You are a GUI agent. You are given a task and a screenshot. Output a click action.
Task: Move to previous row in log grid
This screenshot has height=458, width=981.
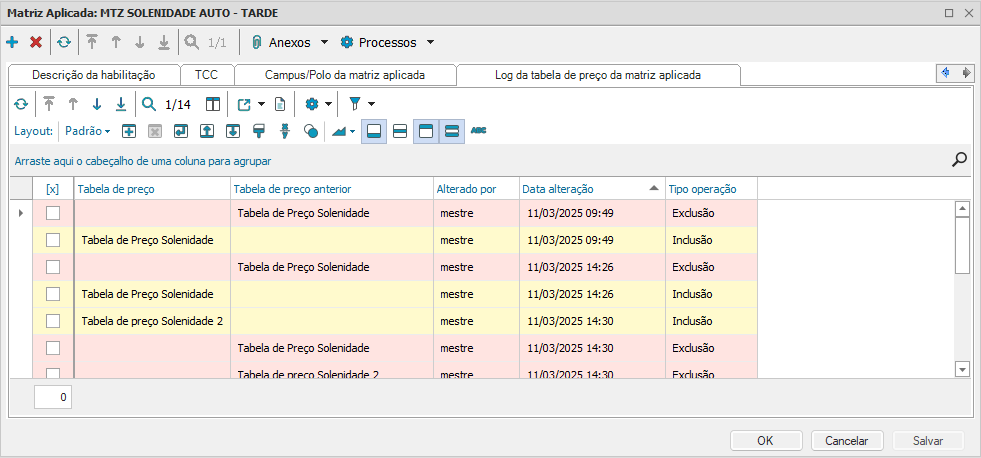click(x=73, y=104)
